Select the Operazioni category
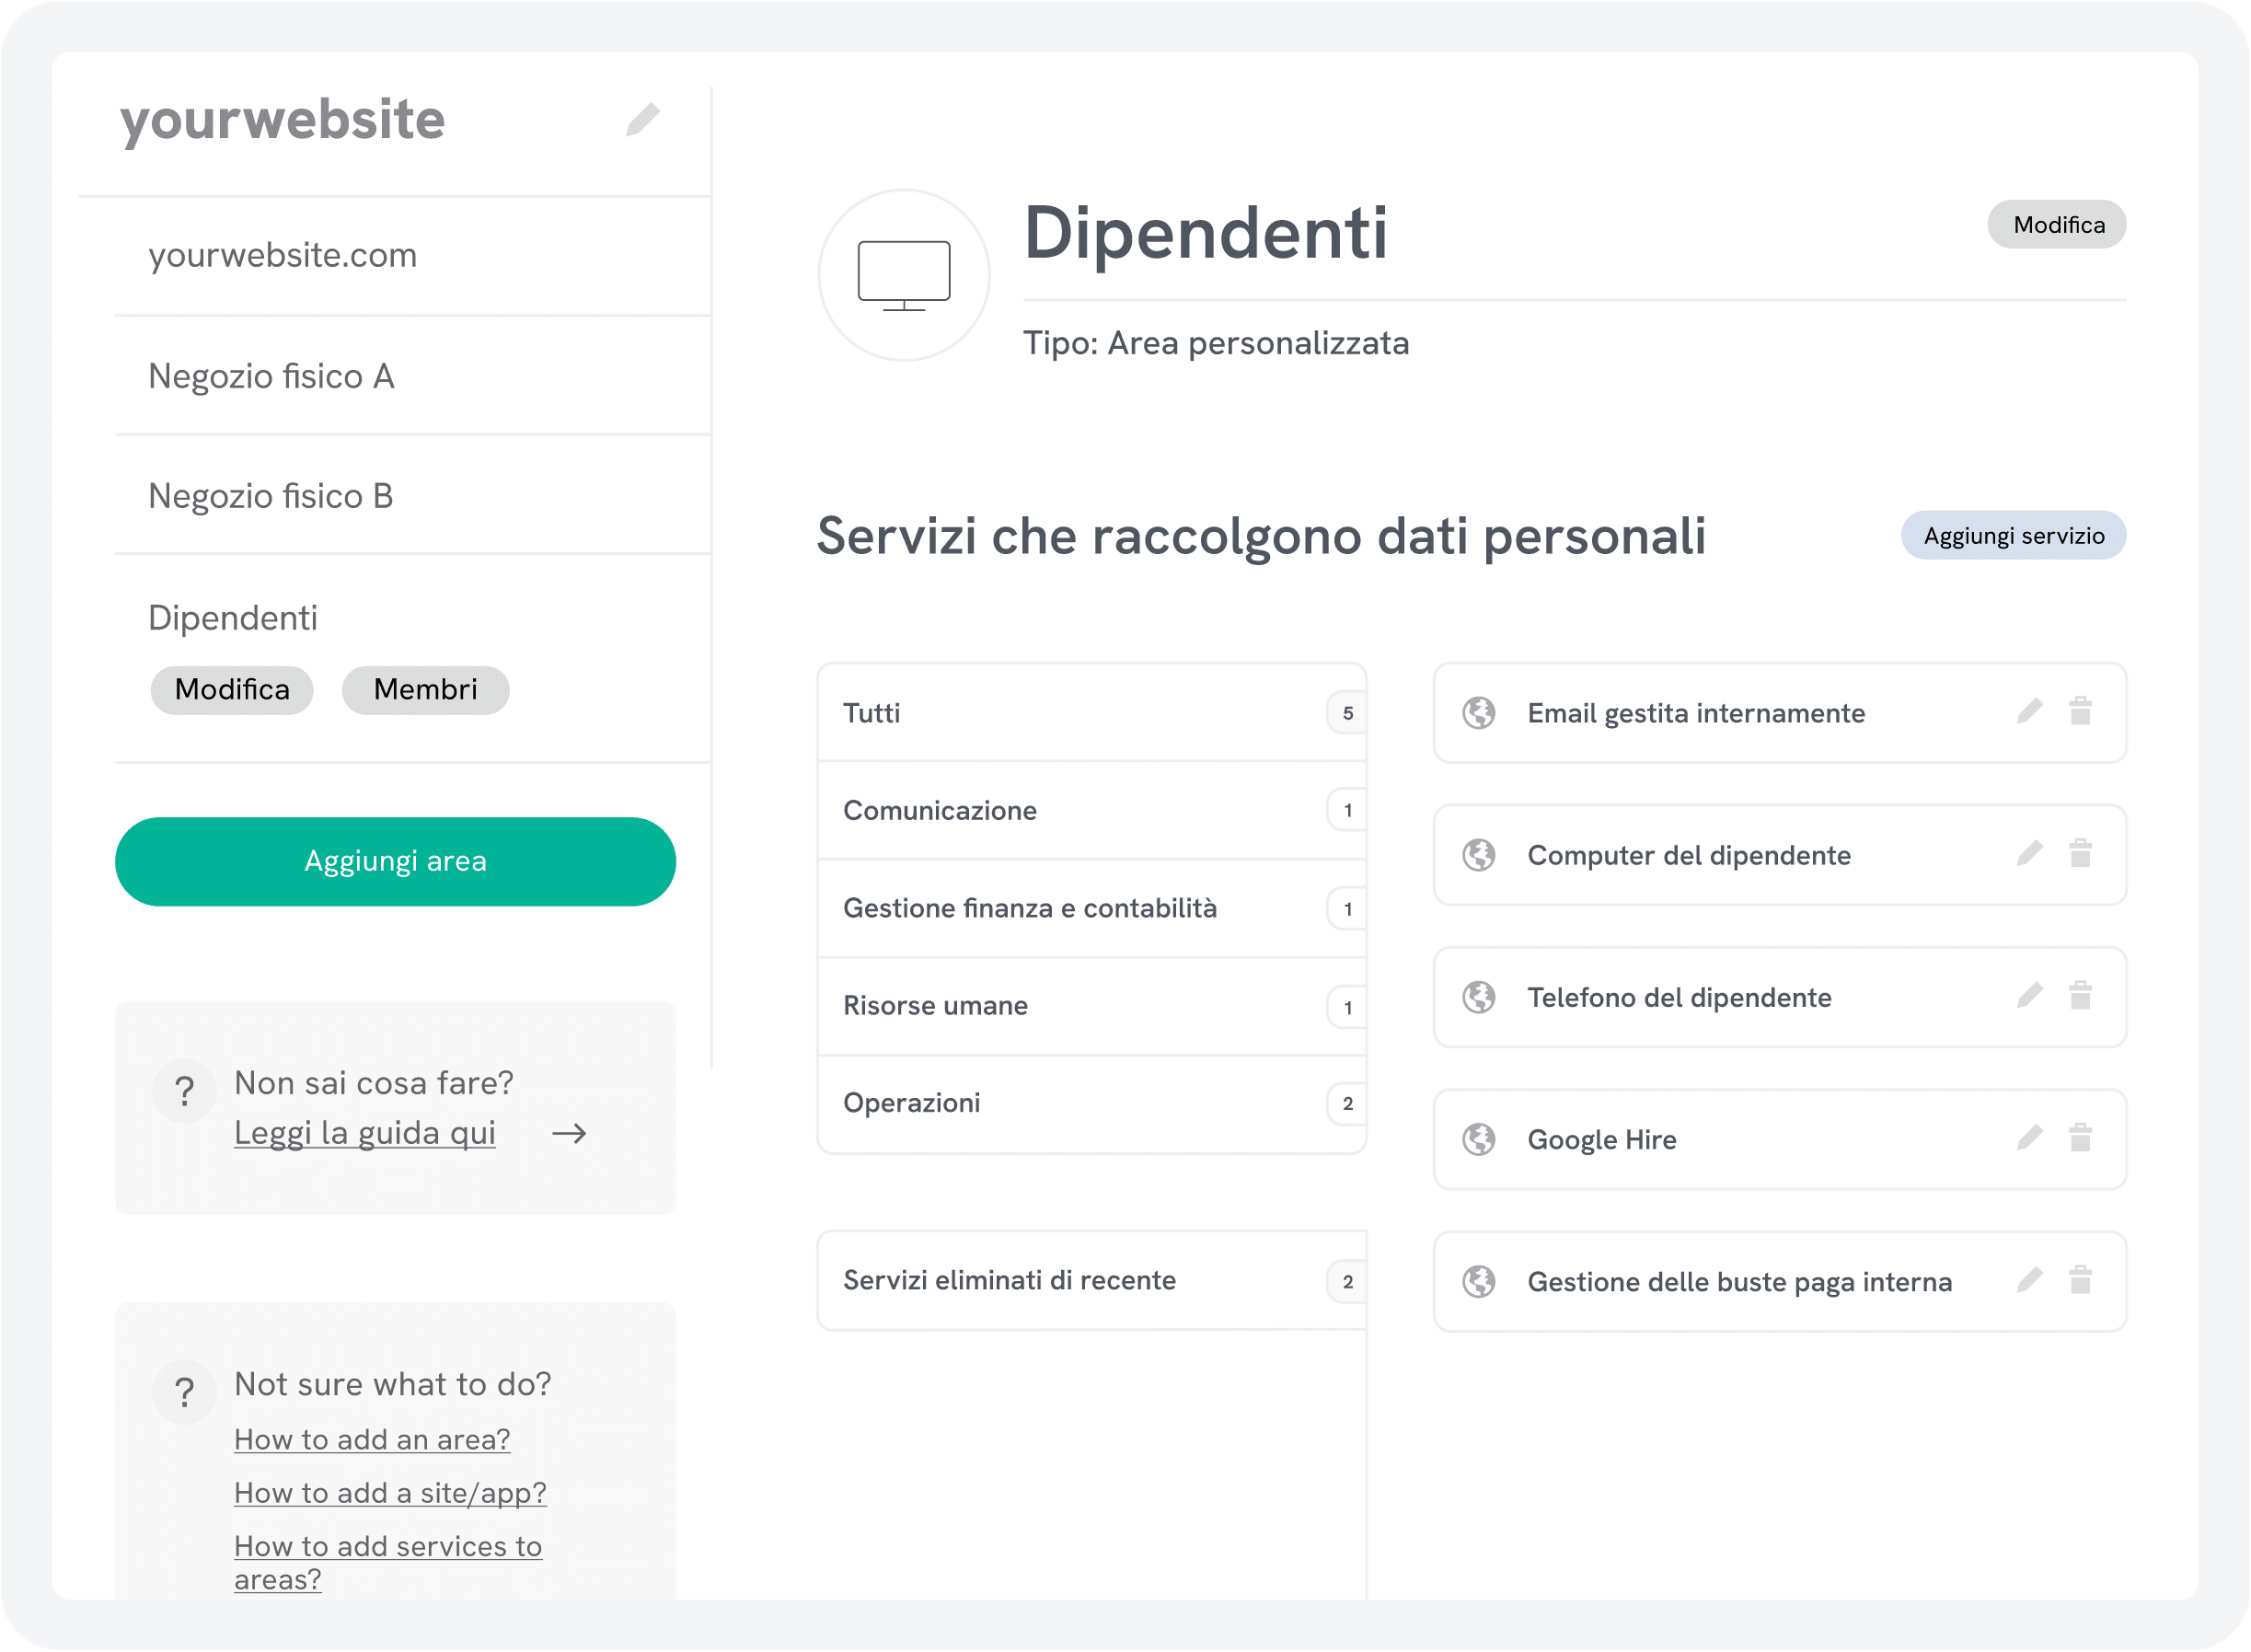 pos(1090,1103)
